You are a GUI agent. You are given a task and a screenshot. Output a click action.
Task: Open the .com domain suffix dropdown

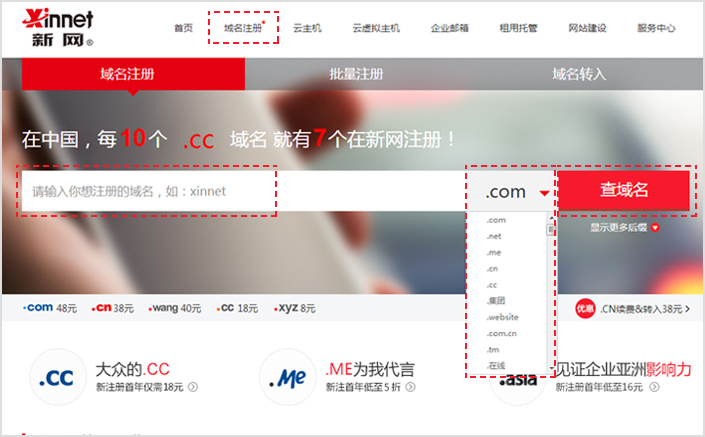pyautogui.click(x=516, y=192)
